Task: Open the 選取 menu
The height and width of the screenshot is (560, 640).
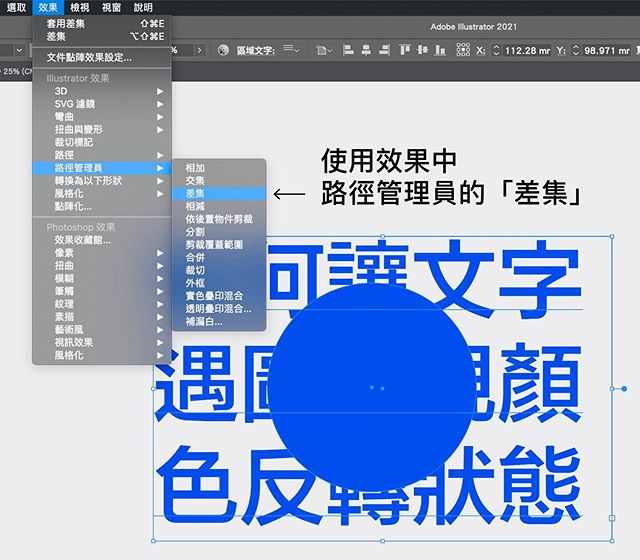Action: point(16,7)
